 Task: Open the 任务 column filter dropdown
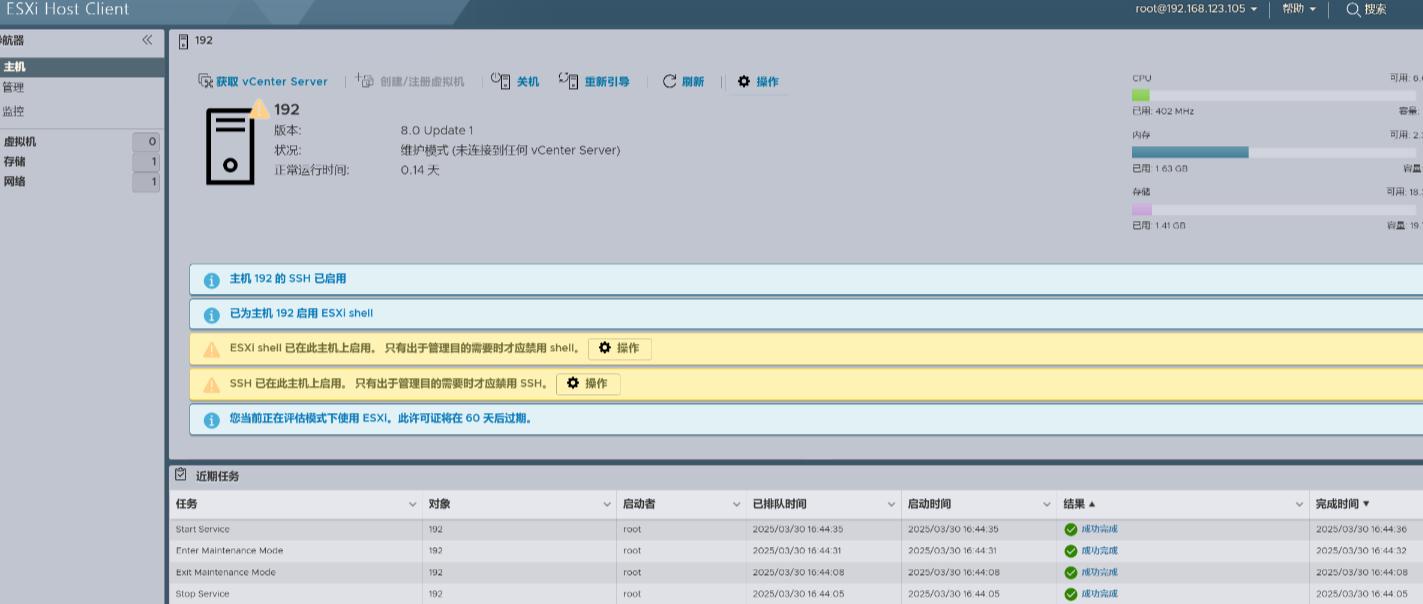(x=413, y=504)
